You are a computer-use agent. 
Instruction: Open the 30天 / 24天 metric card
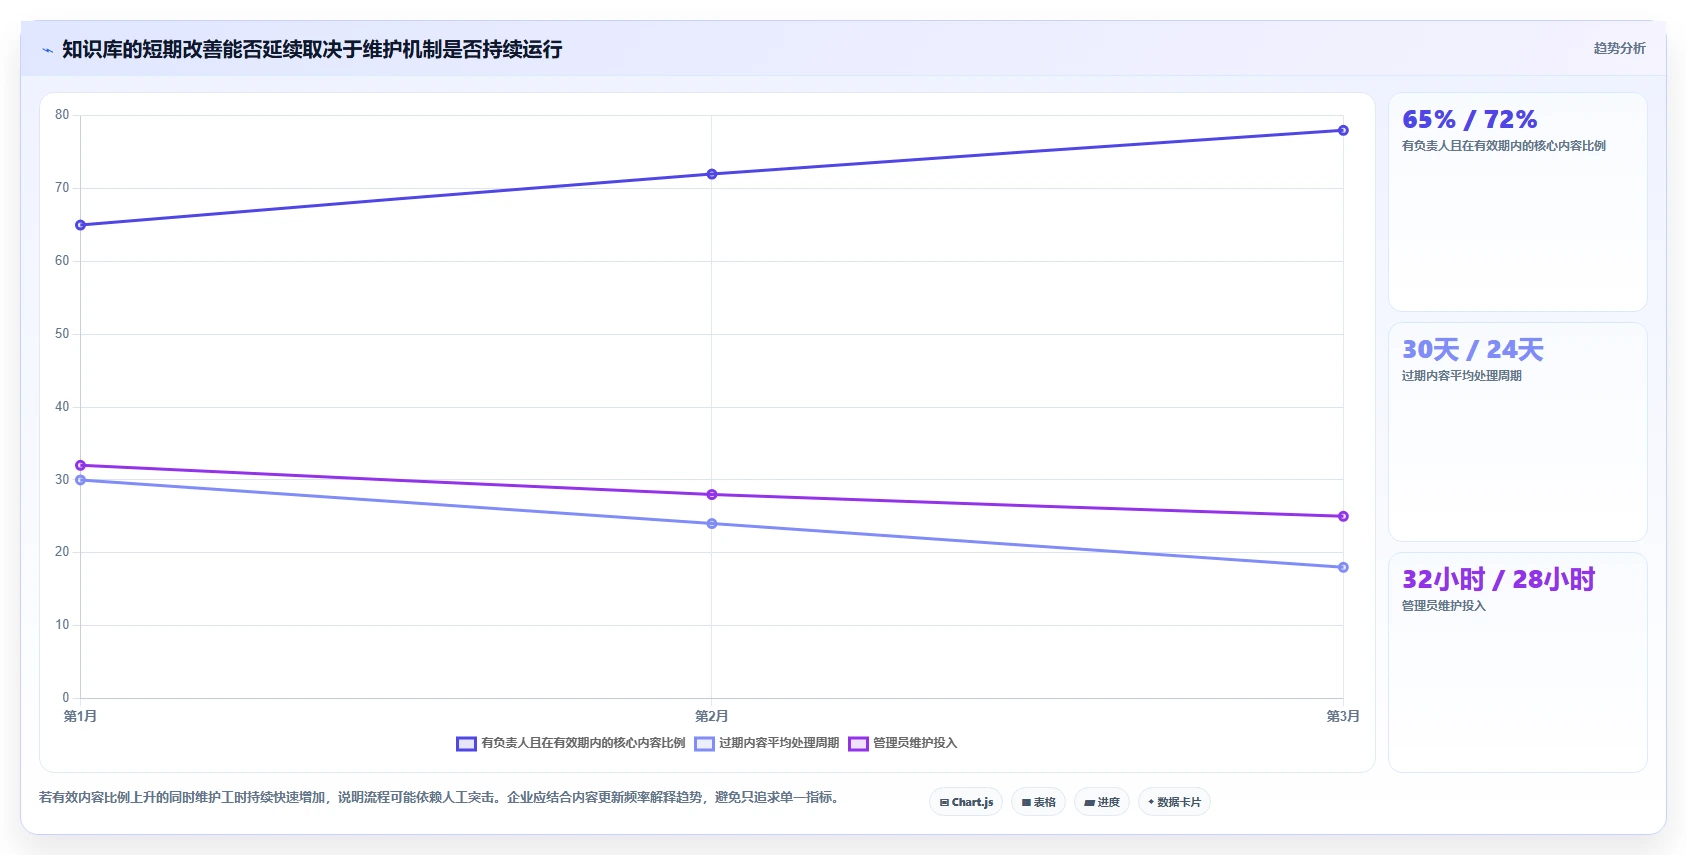tap(1517, 432)
